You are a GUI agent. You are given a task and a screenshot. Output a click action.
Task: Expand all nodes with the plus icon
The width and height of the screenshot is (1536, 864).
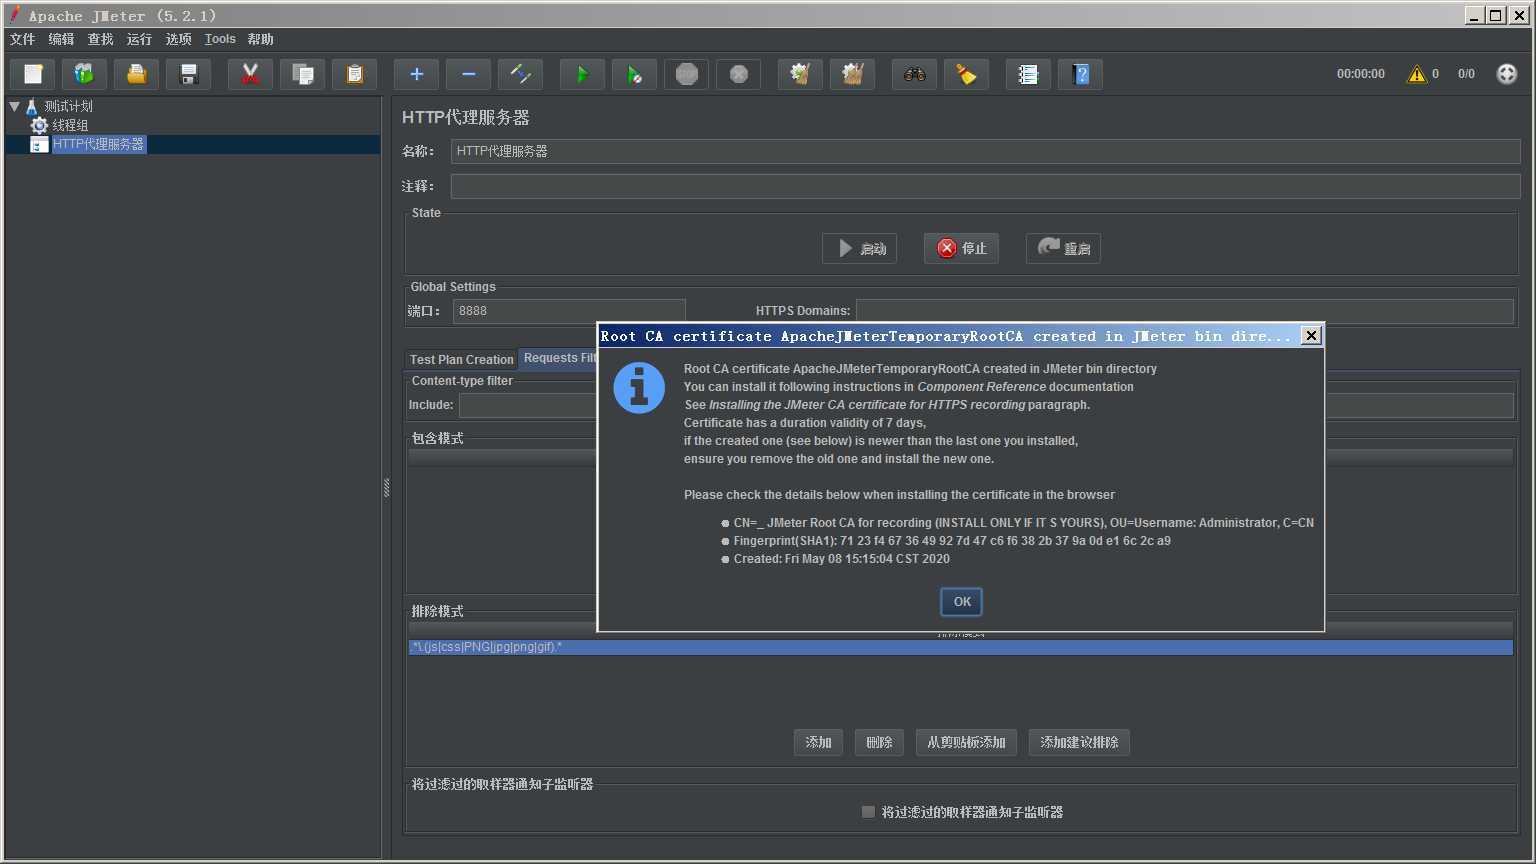417,74
